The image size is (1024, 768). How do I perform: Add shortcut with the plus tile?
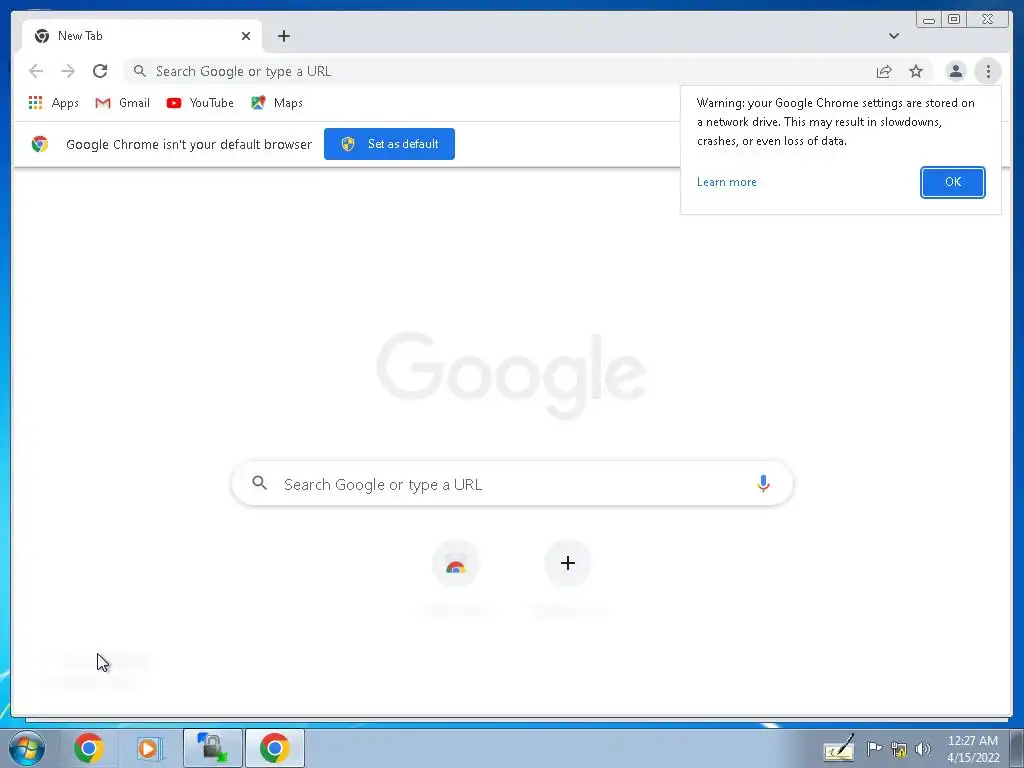click(x=568, y=563)
